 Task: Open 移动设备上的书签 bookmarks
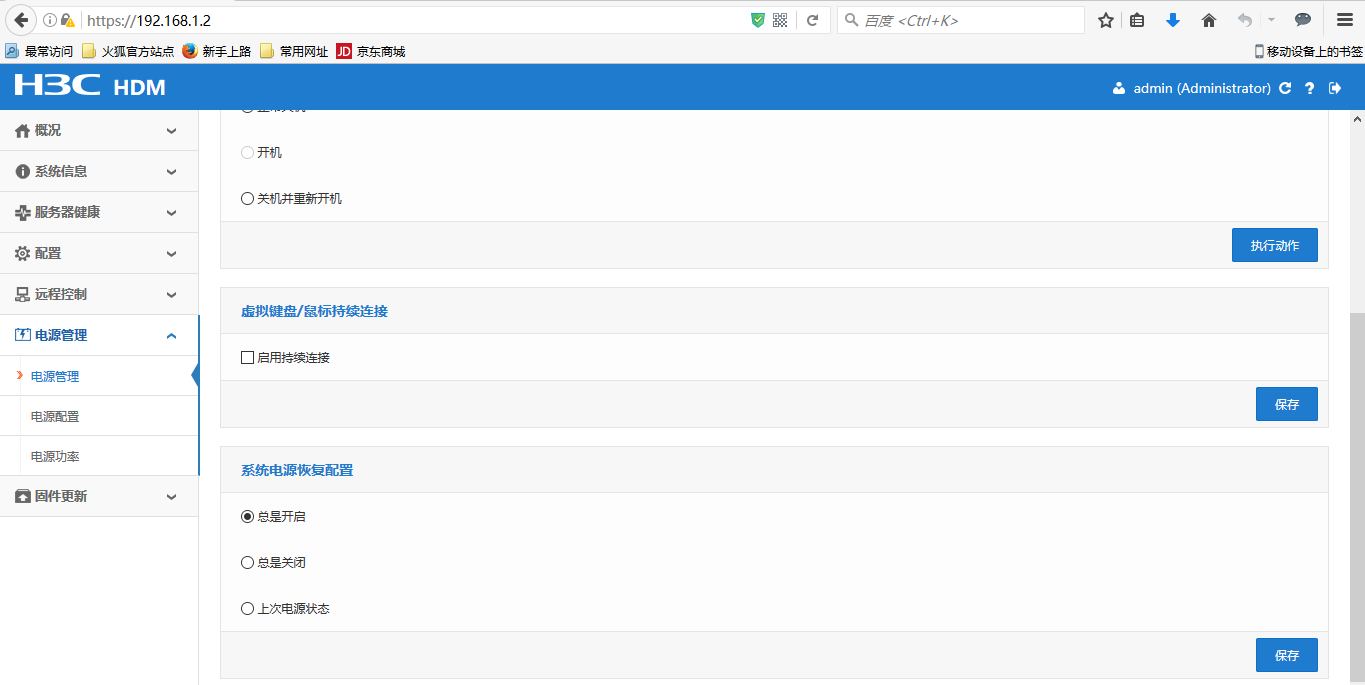[x=1308, y=51]
